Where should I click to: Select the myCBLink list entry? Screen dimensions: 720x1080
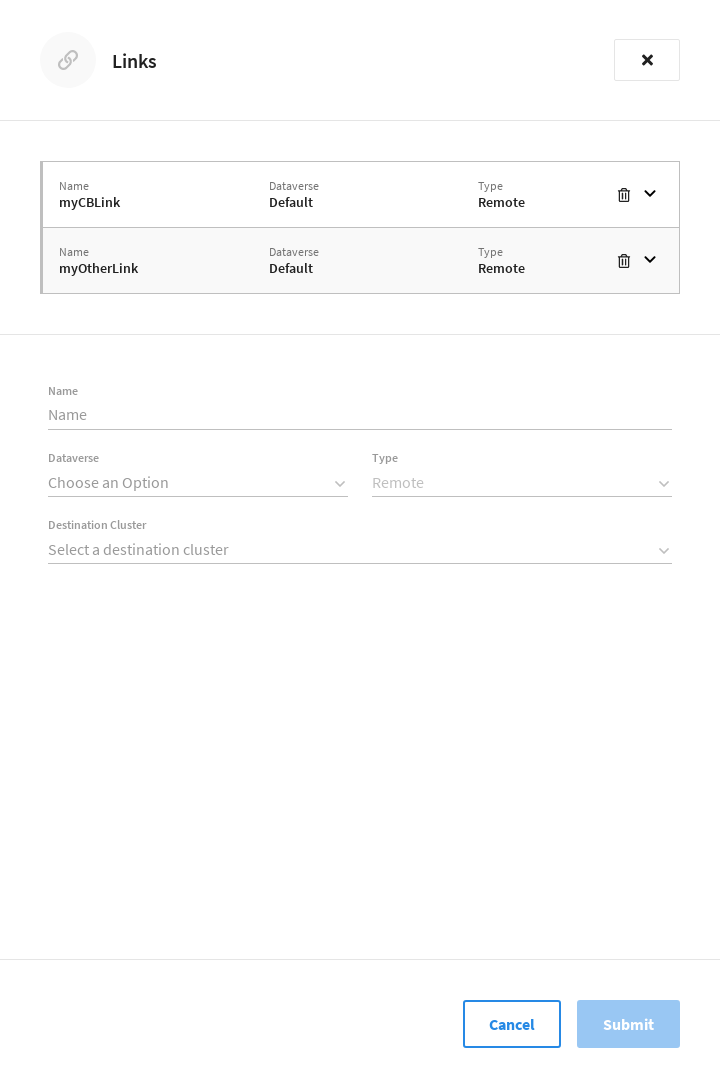(x=300, y=194)
